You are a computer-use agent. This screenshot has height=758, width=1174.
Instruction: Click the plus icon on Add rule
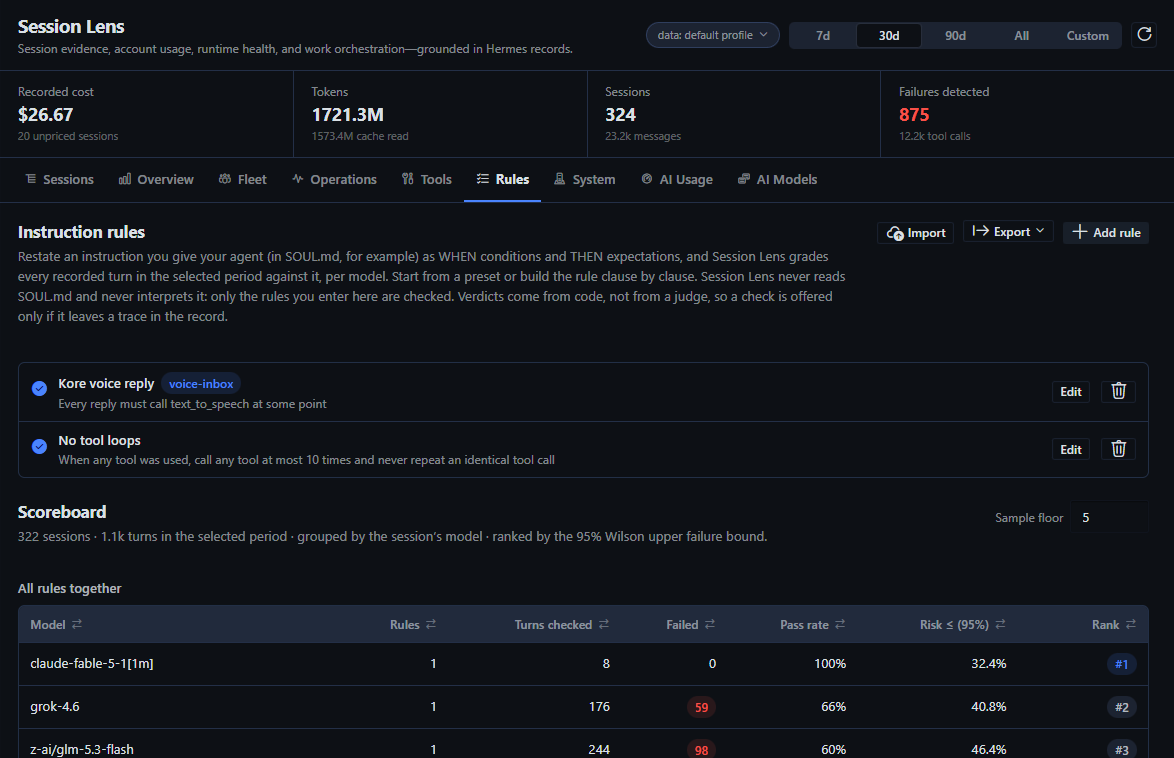coord(1080,231)
